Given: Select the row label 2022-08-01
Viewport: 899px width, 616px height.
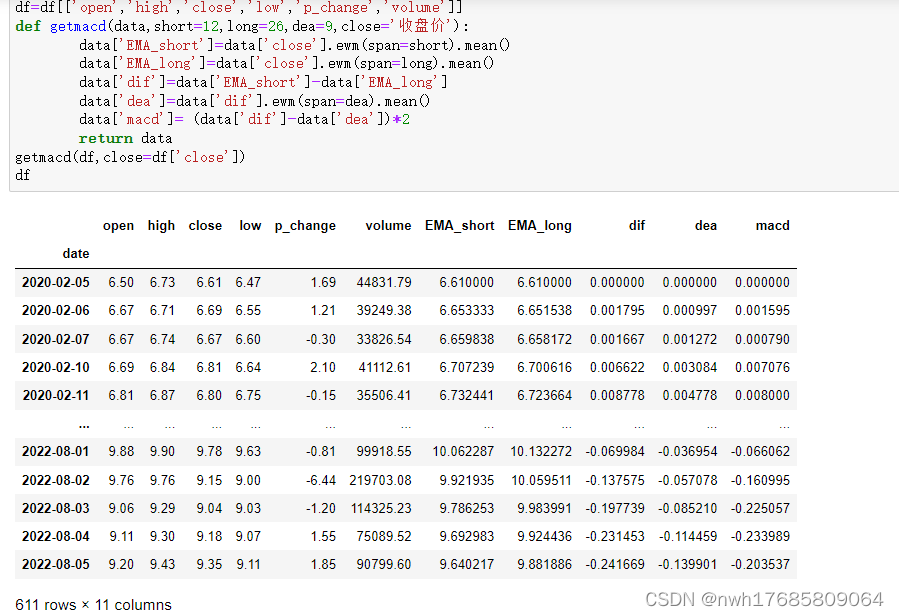Looking at the screenshot, I should [56, 451].
